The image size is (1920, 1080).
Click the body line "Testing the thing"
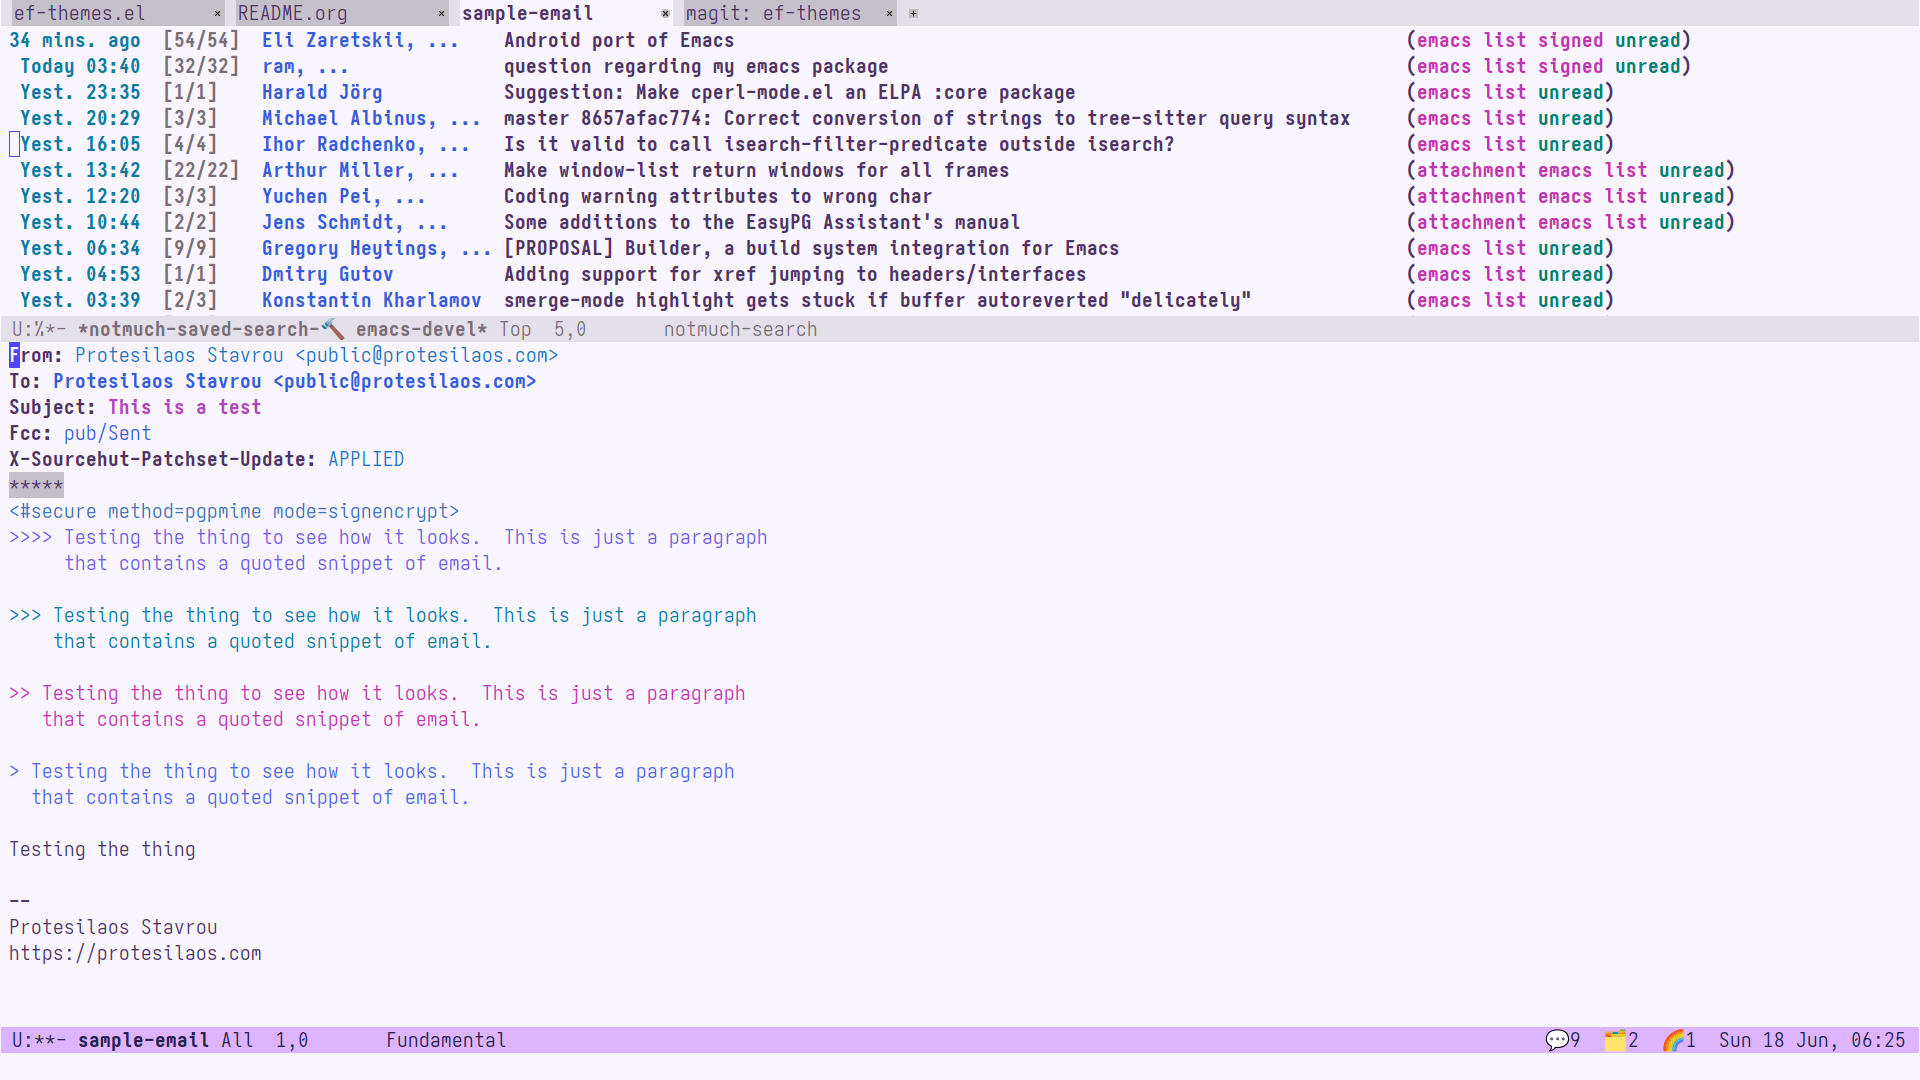tap(102, 849)
